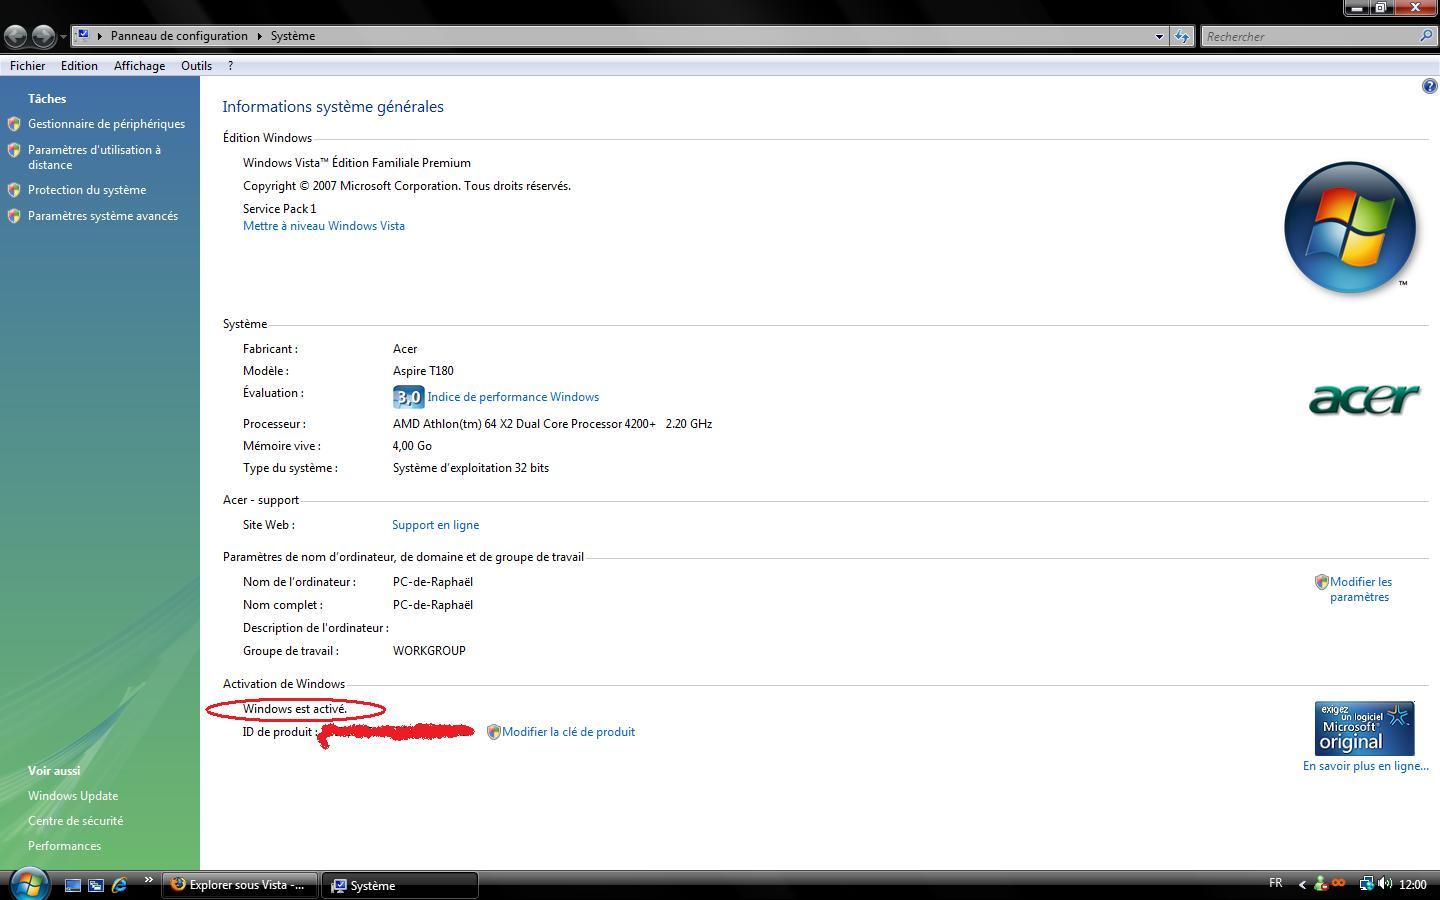The height and width of the screenshot is (900, 1440).
Task: Click the magnifier icon in the search box
Action: click(x=1426, y=36)
